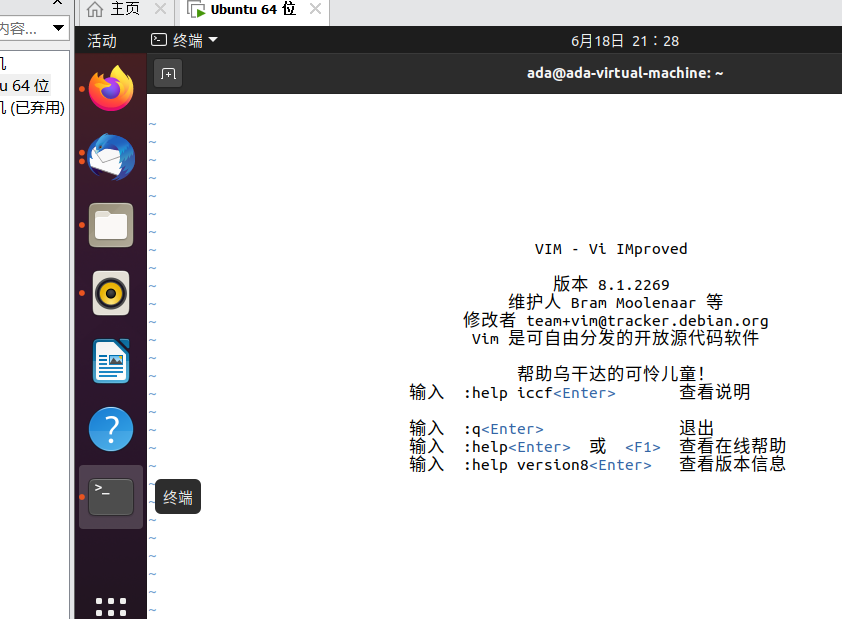The width and height of the screenshot is (842, 619).
Task: Switch to the Ubuntu 64 位 tab
Action: pos(253,9)
